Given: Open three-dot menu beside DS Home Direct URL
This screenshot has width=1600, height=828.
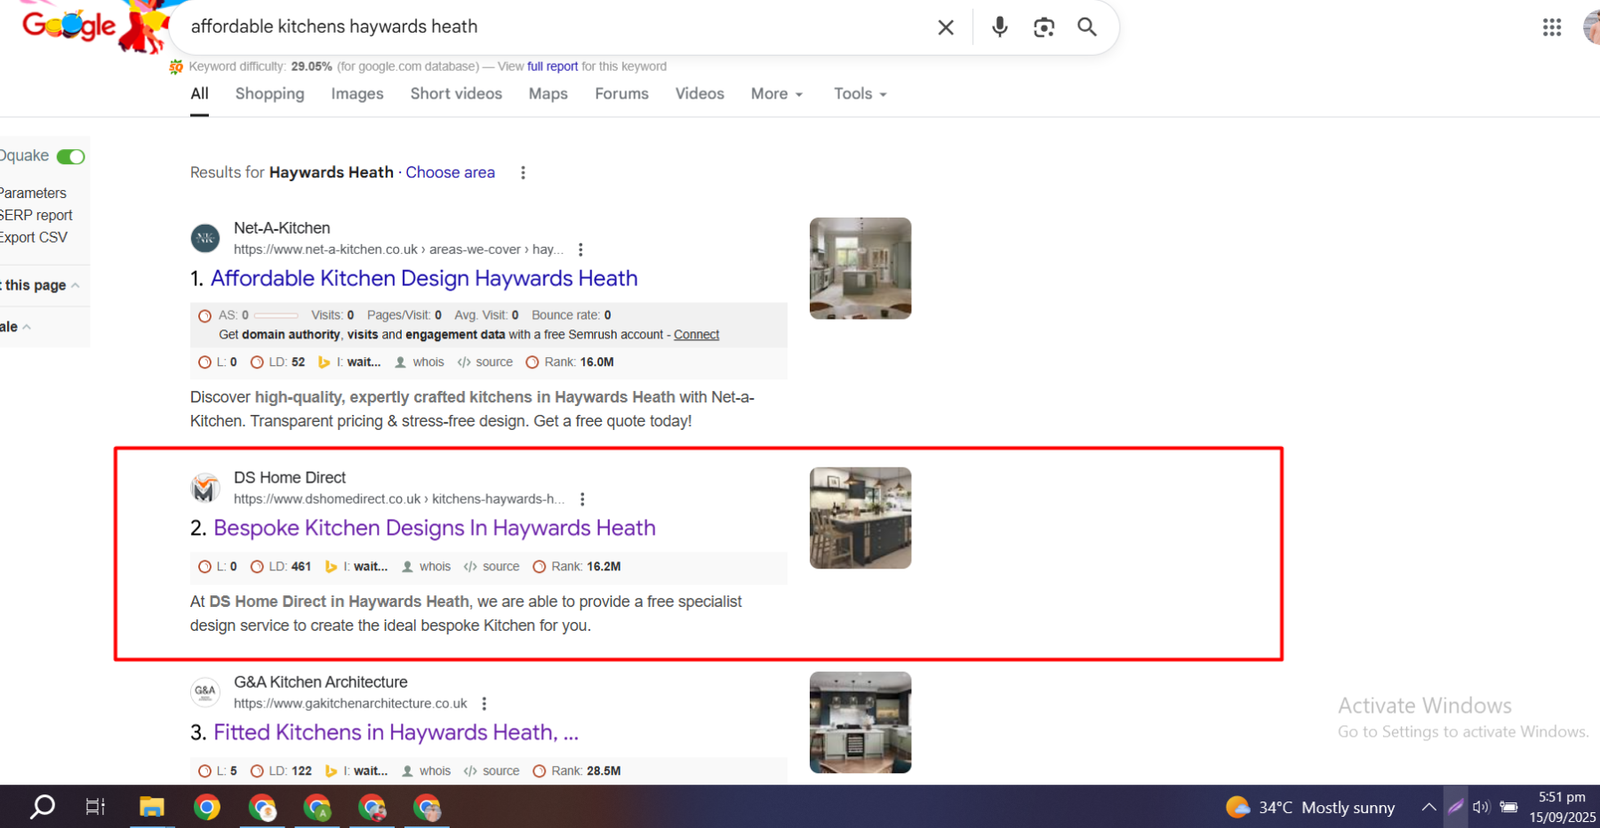Looking at the screenshot, I should (x=583, y=499).
